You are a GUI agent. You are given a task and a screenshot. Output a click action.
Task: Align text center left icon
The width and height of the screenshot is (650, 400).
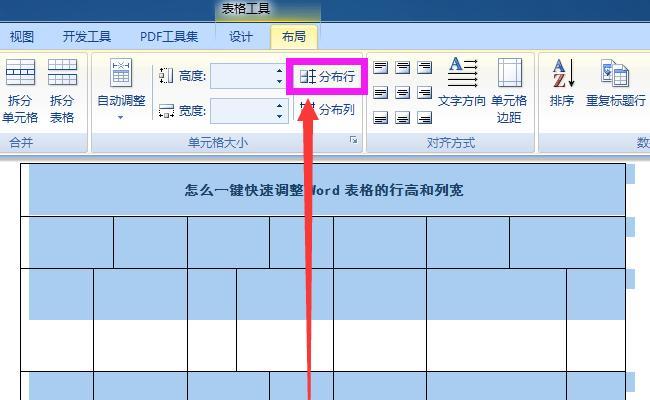381,92
